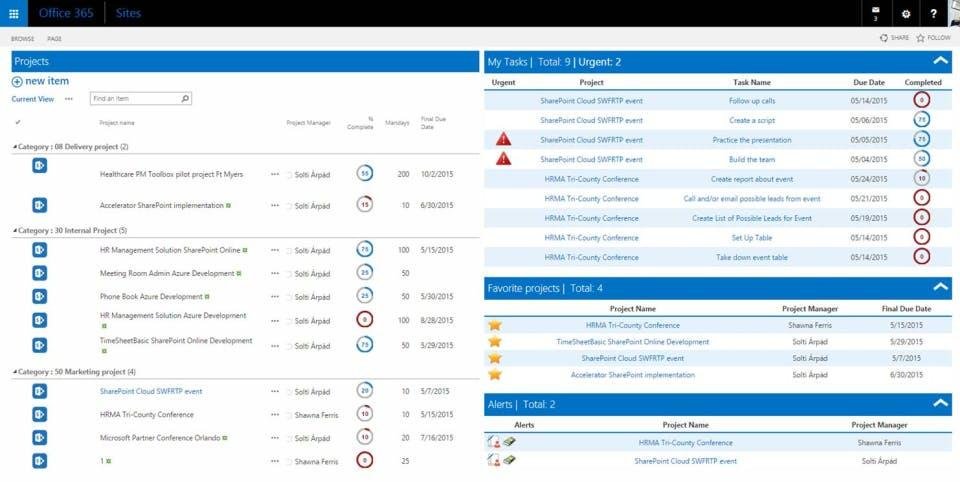Open project icon for Meeting Room Admin Azure
The height and width of the screenshot is (482, 960).
click(x=39, y=273)
